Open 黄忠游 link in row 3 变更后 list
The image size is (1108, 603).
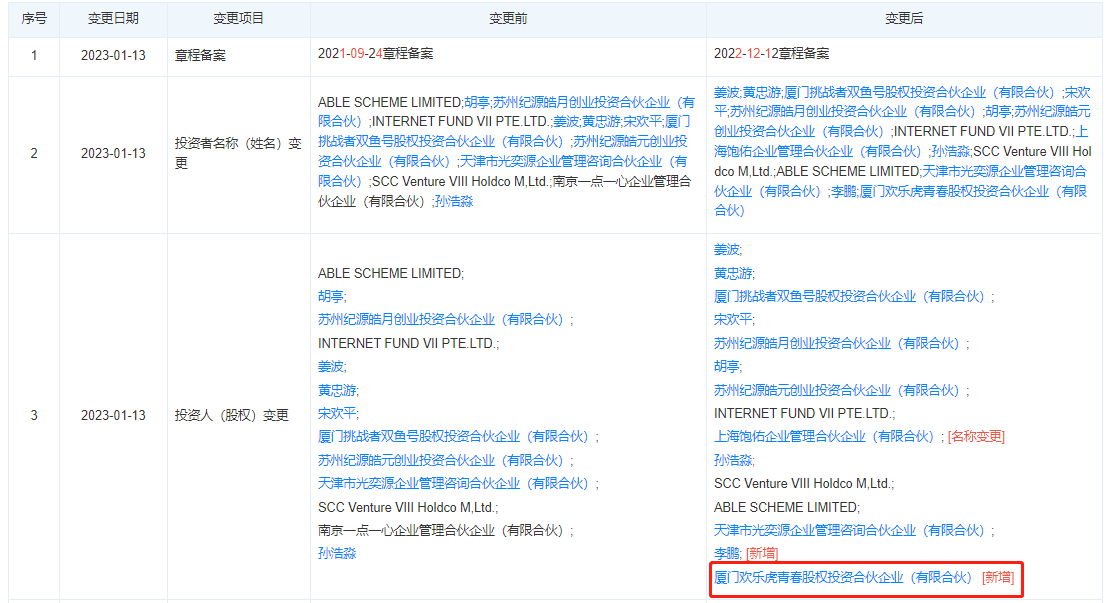pos(733,273)
